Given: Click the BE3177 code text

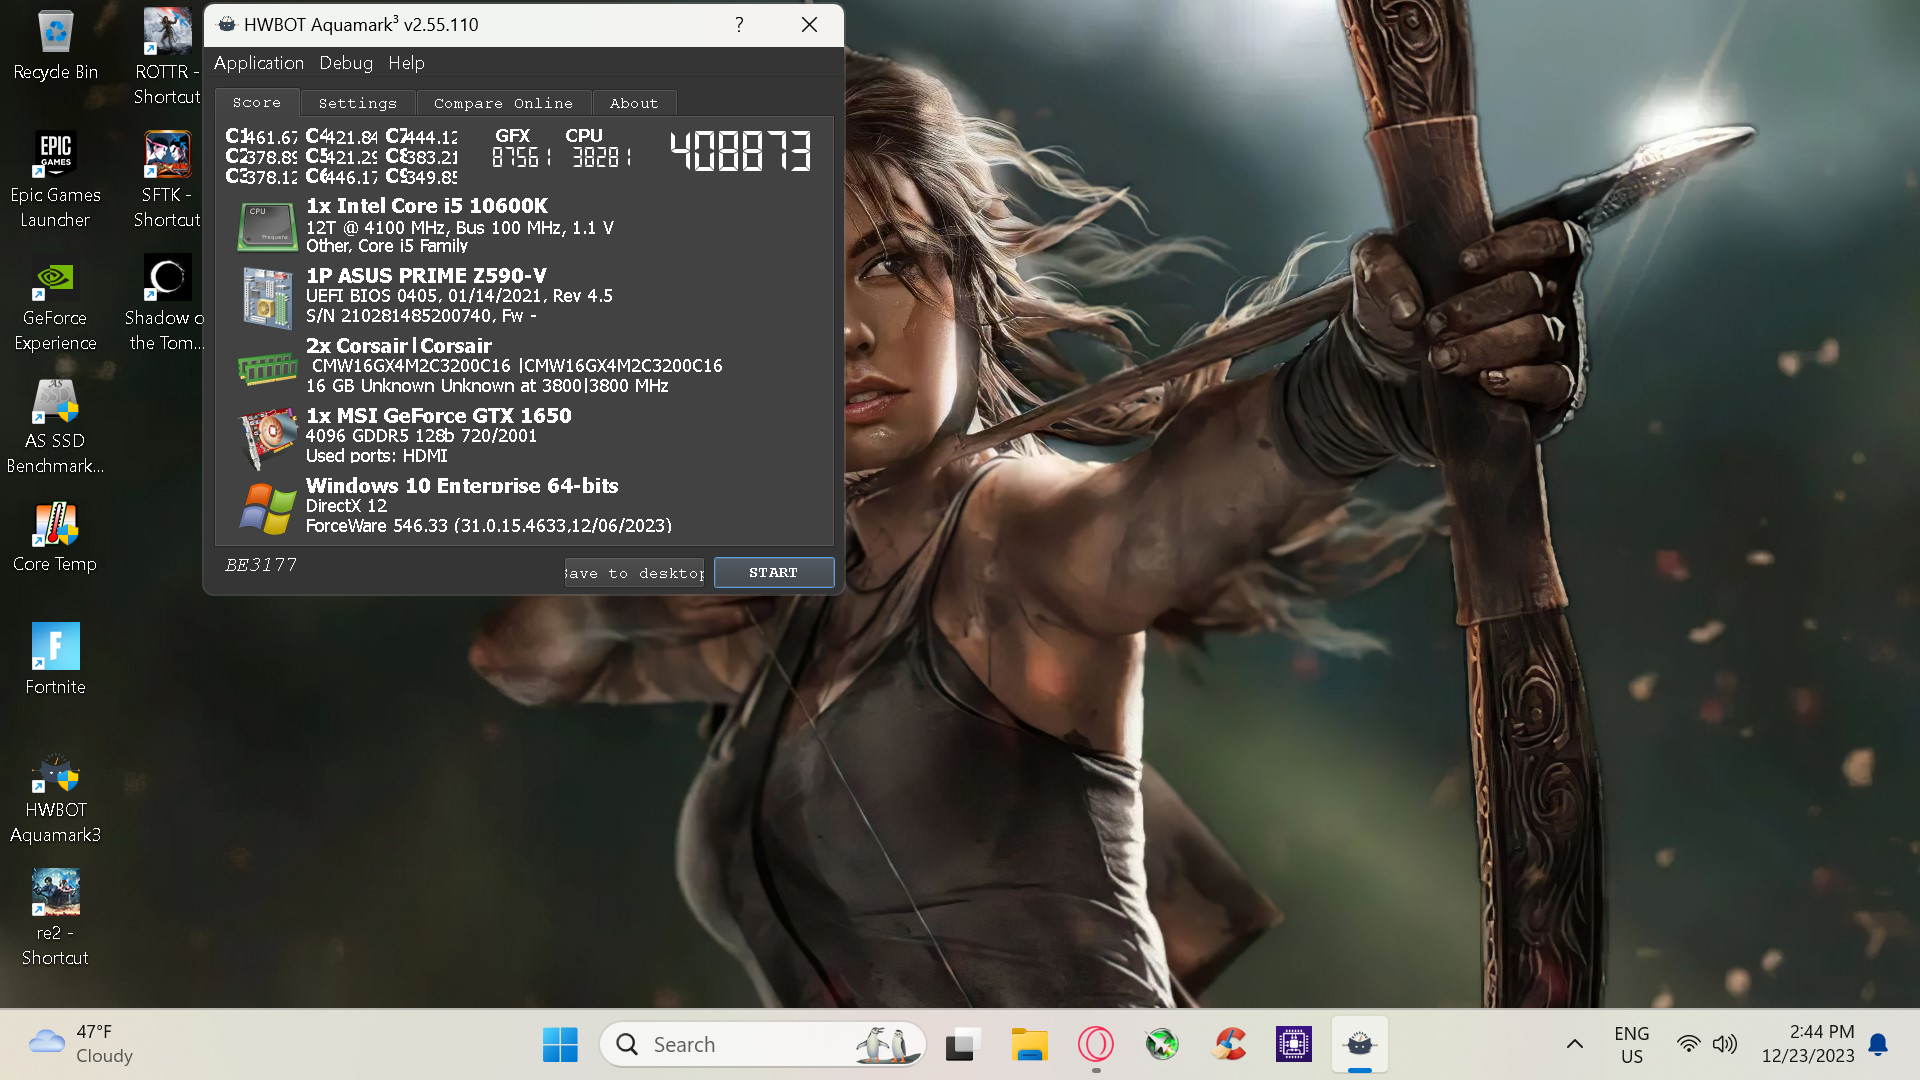Looking at the screenshot, I should pyautogui.click(x=261, y=565).
